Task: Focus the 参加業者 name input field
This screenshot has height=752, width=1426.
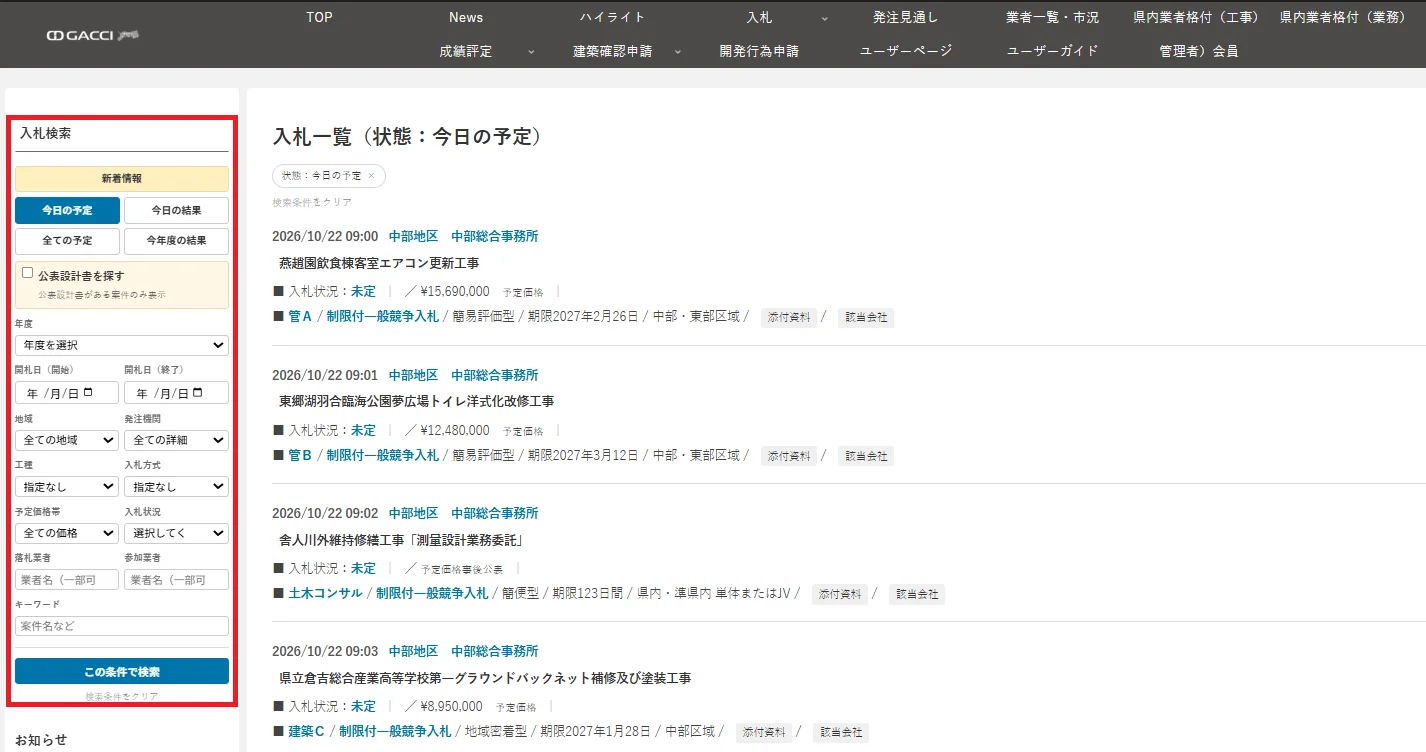Action: point(176,580)
